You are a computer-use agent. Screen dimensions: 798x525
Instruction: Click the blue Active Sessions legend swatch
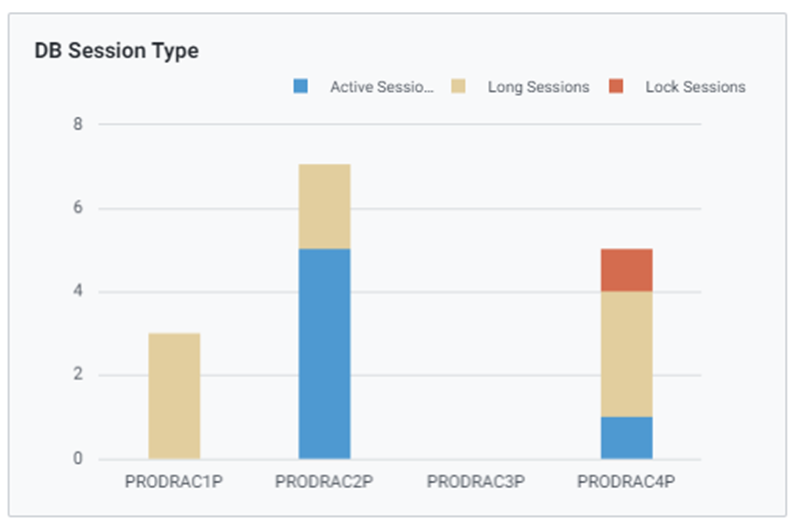[301, 87]
